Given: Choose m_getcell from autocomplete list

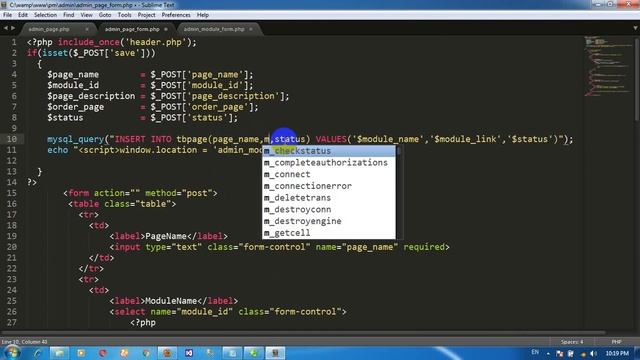Looking at the screenshot, I should pos(329,233).
